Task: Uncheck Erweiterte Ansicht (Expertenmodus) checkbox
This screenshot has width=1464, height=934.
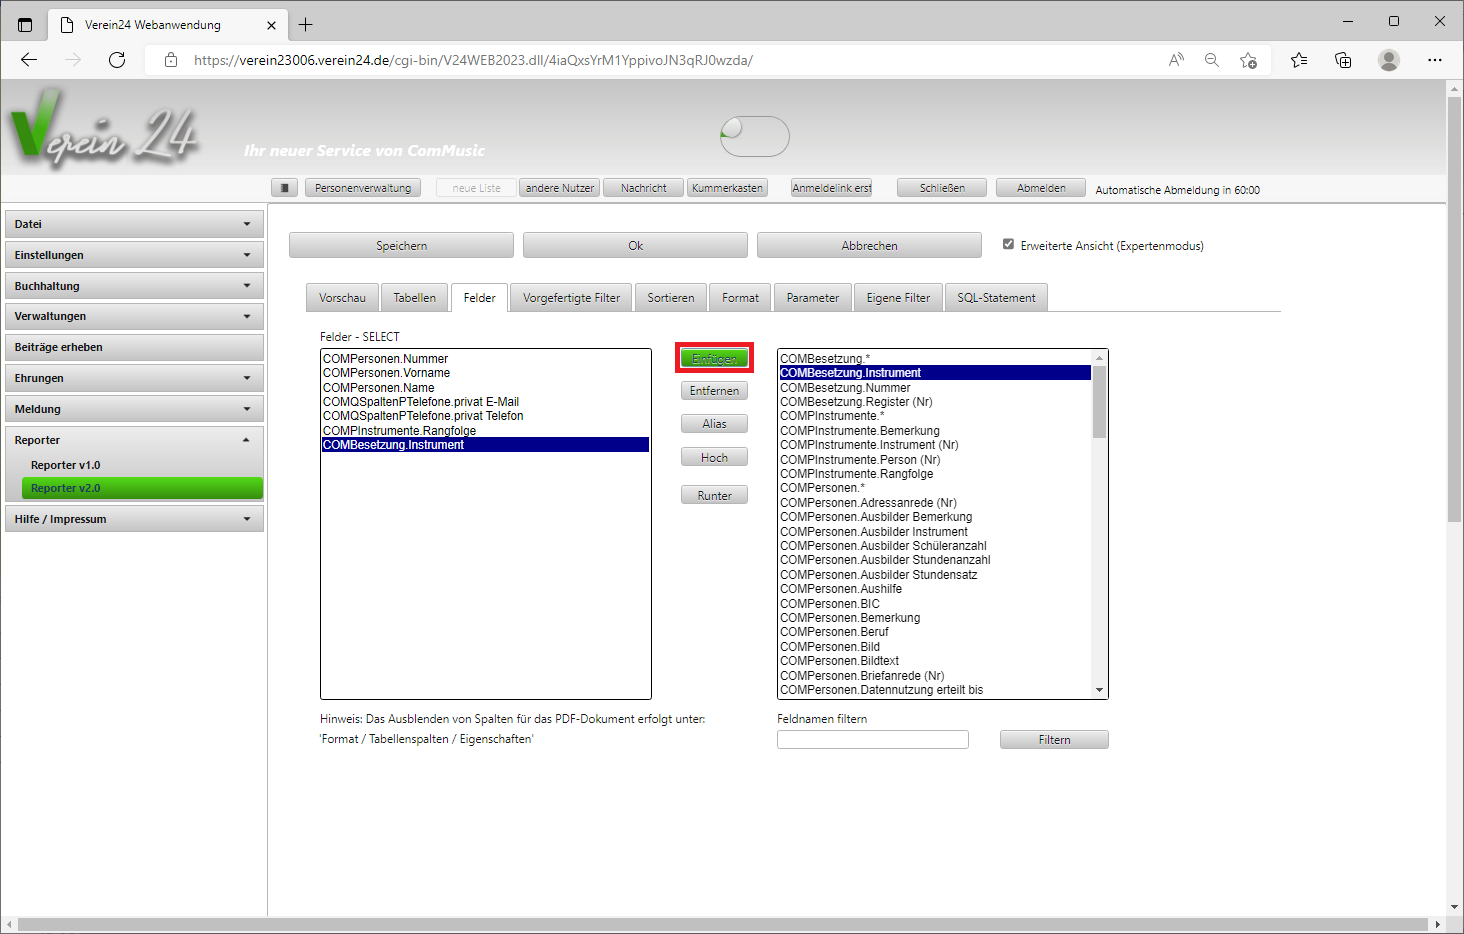Action: [x=1008, y=244]
